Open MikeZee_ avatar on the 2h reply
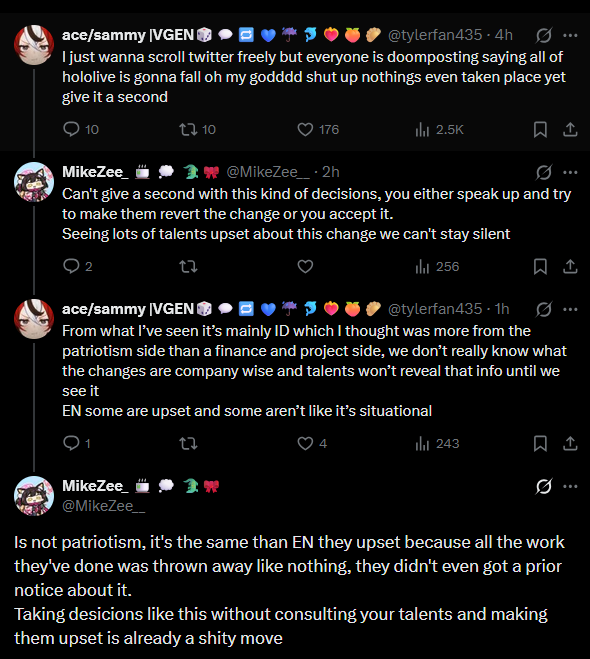Image resolution: width=590 pixels, height=659 pixels. click(34, 182)
